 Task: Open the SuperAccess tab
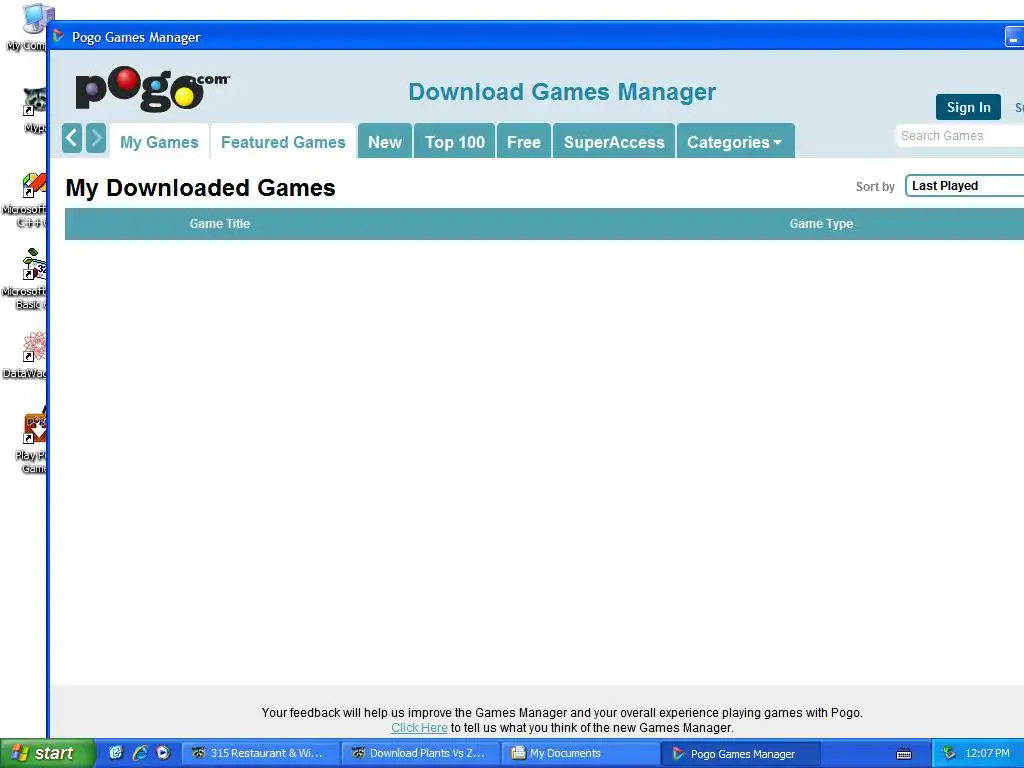[614, 142]
